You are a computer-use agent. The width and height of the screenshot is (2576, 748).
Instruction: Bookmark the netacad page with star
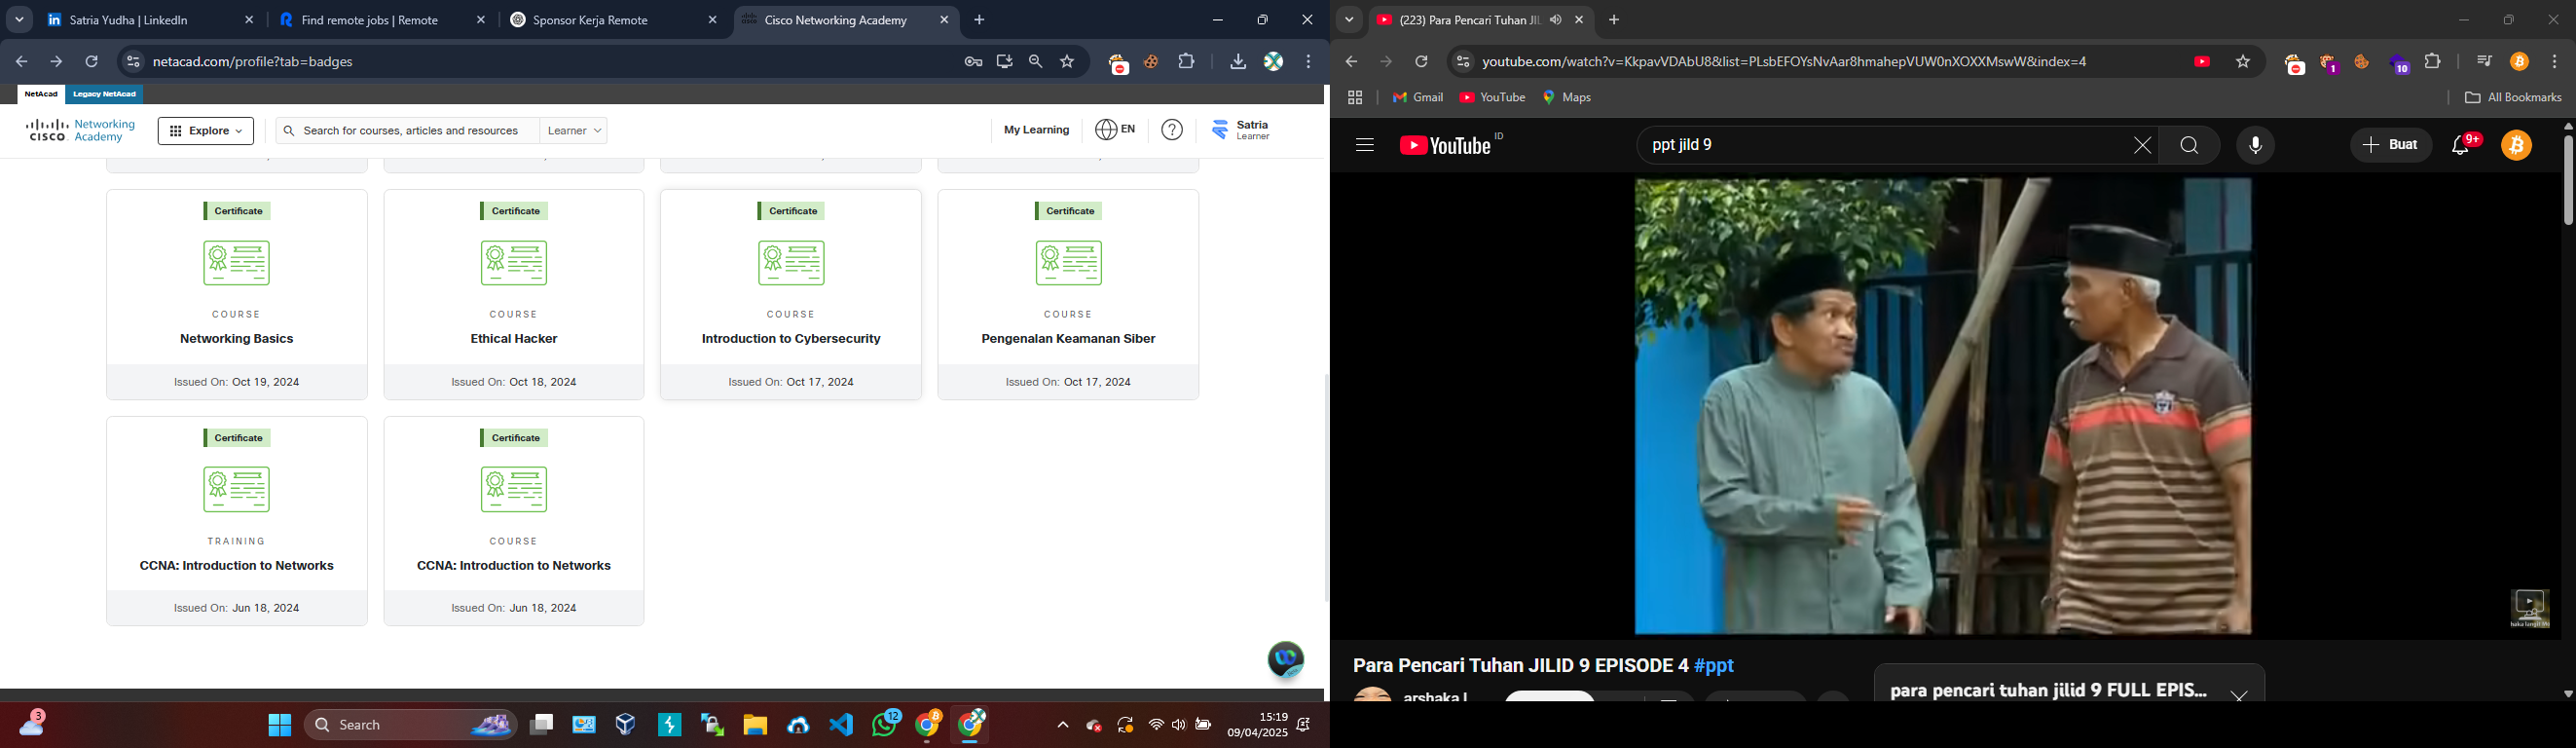pyautogui.click(x=1068, y=62)
